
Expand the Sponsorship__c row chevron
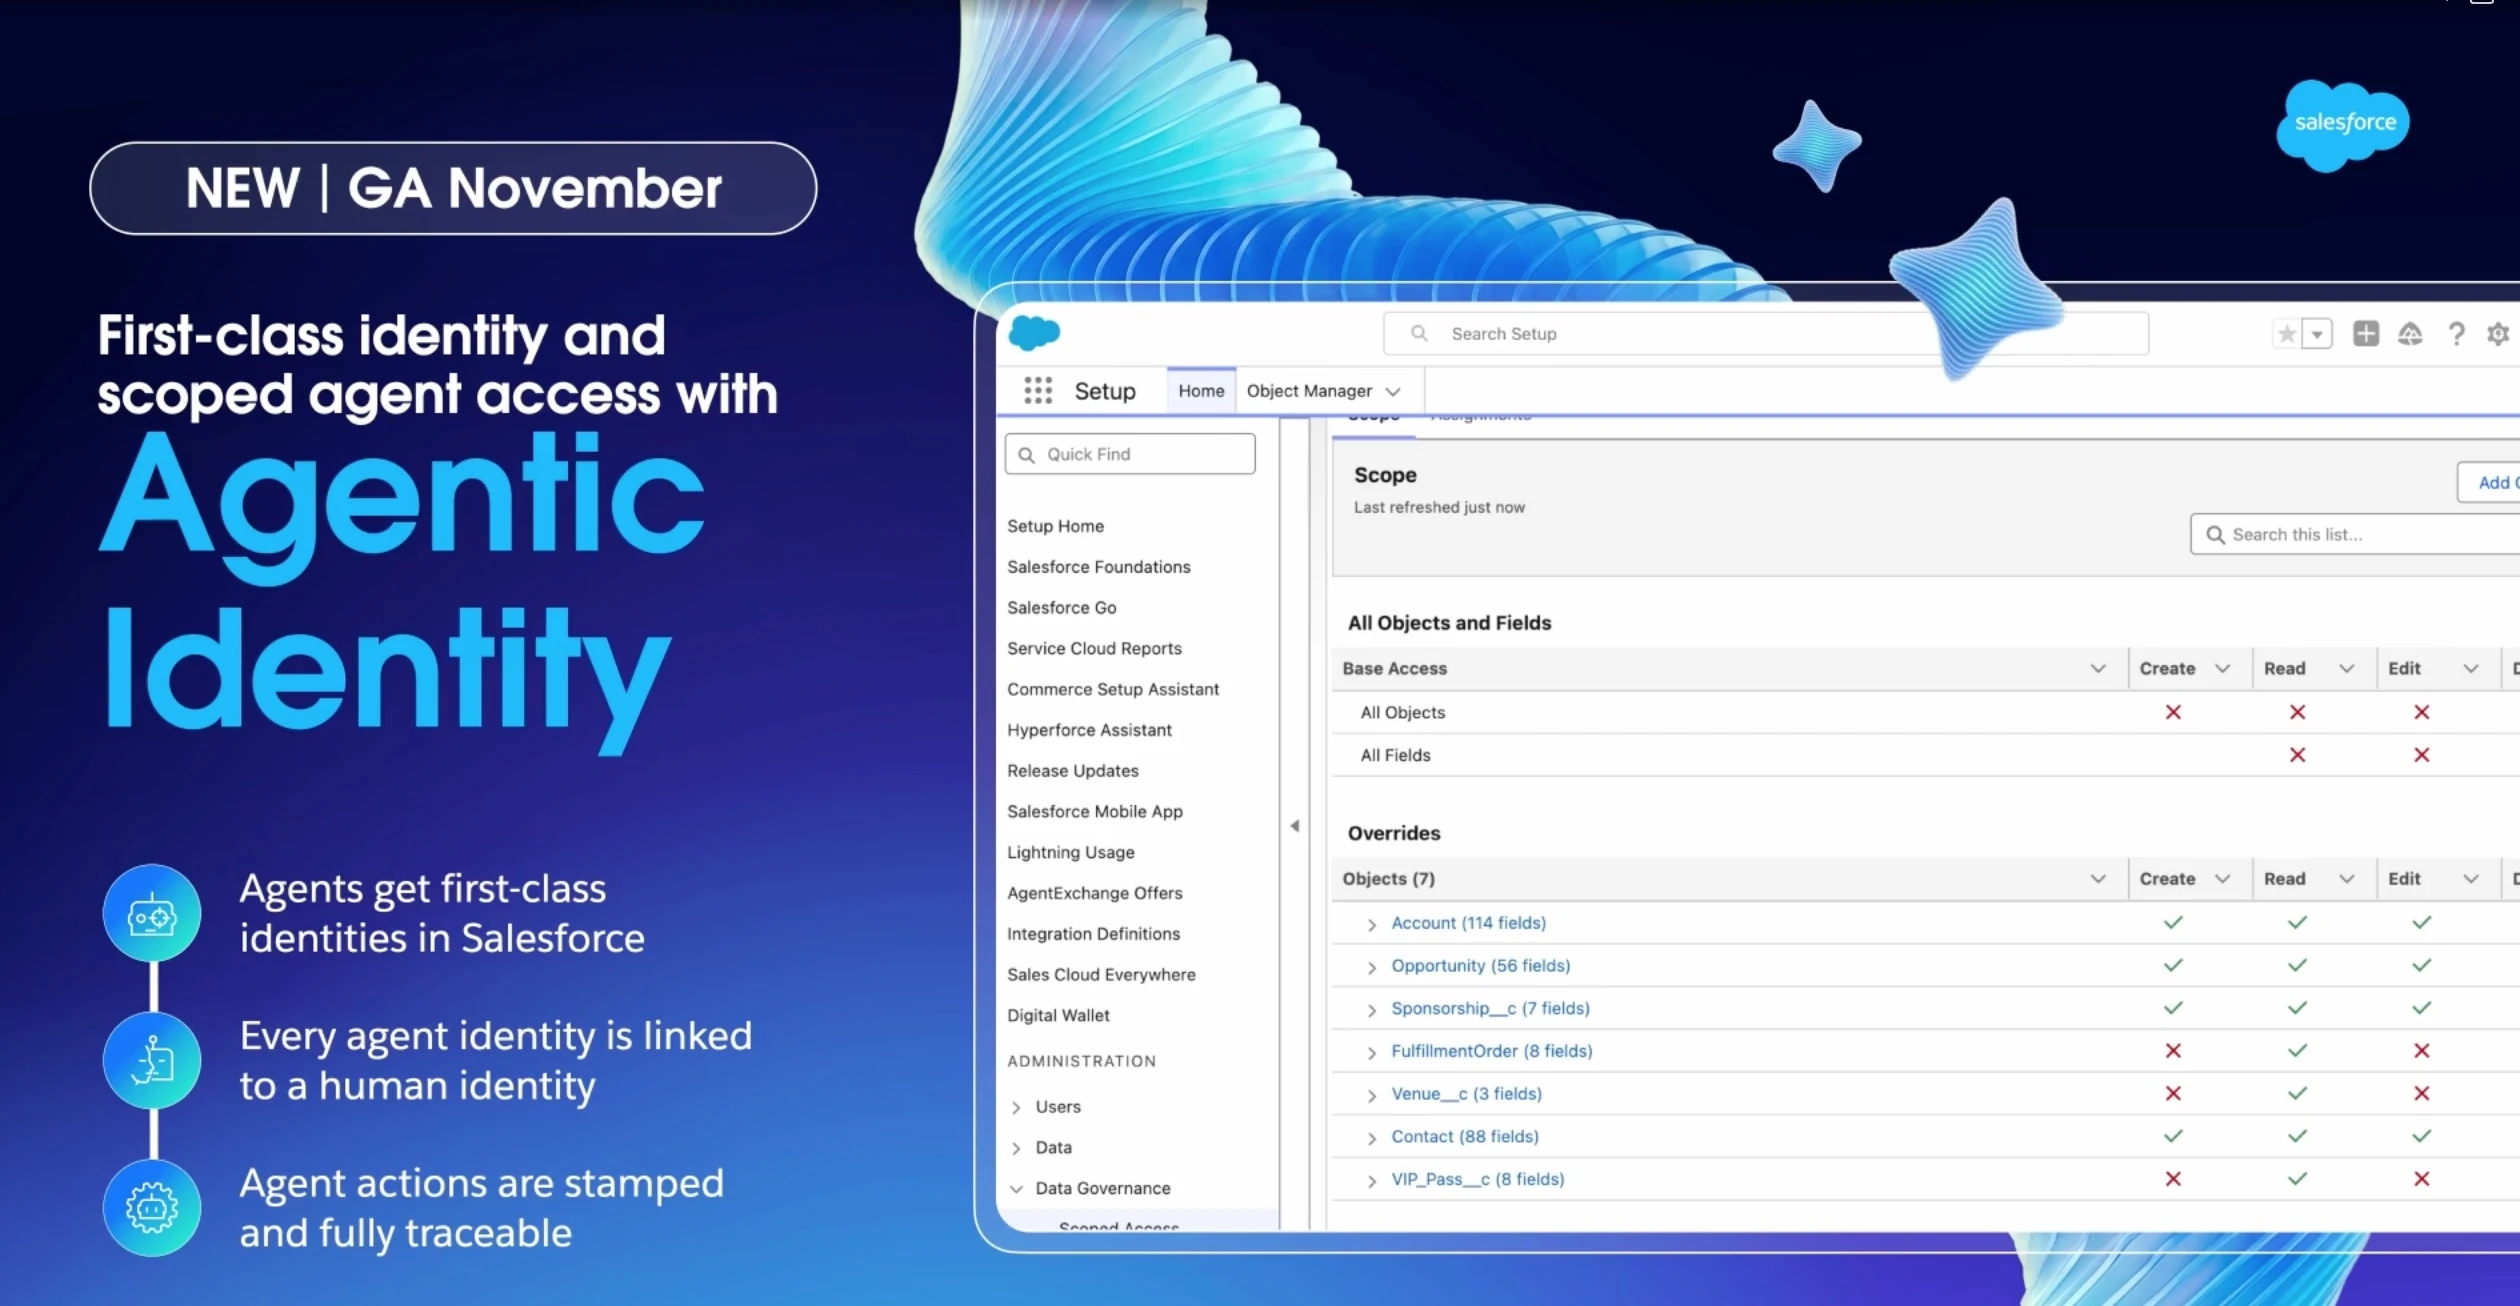pyautogui.click(x=1372, y=1011)
